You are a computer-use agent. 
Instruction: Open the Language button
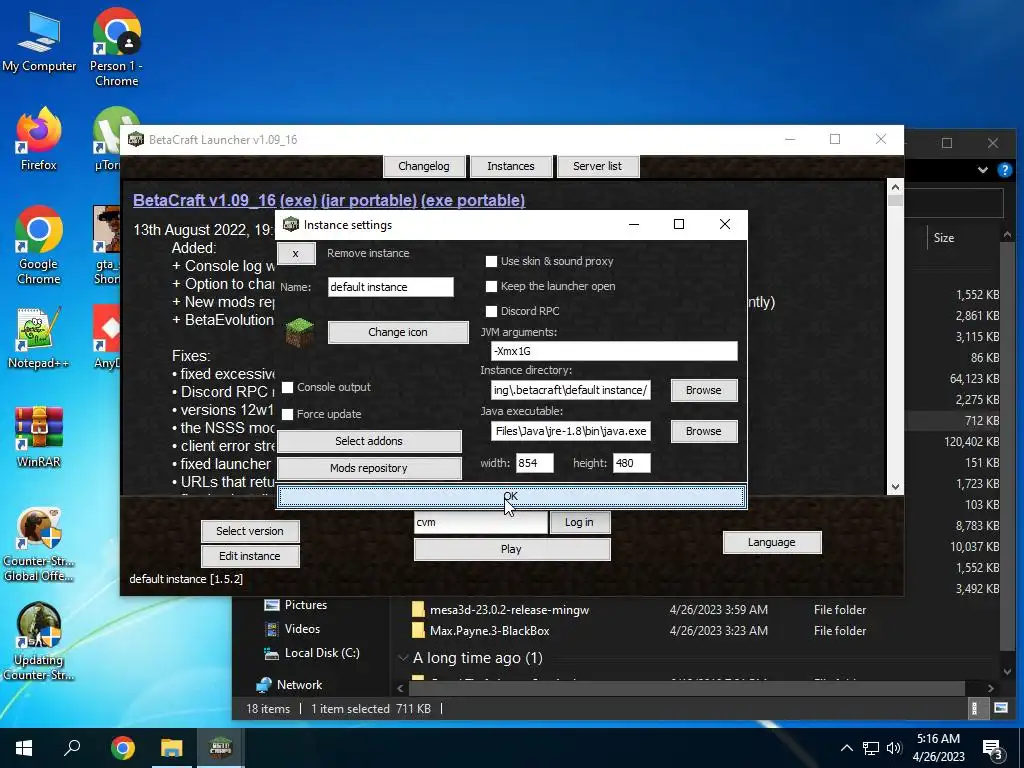[771, 542]
